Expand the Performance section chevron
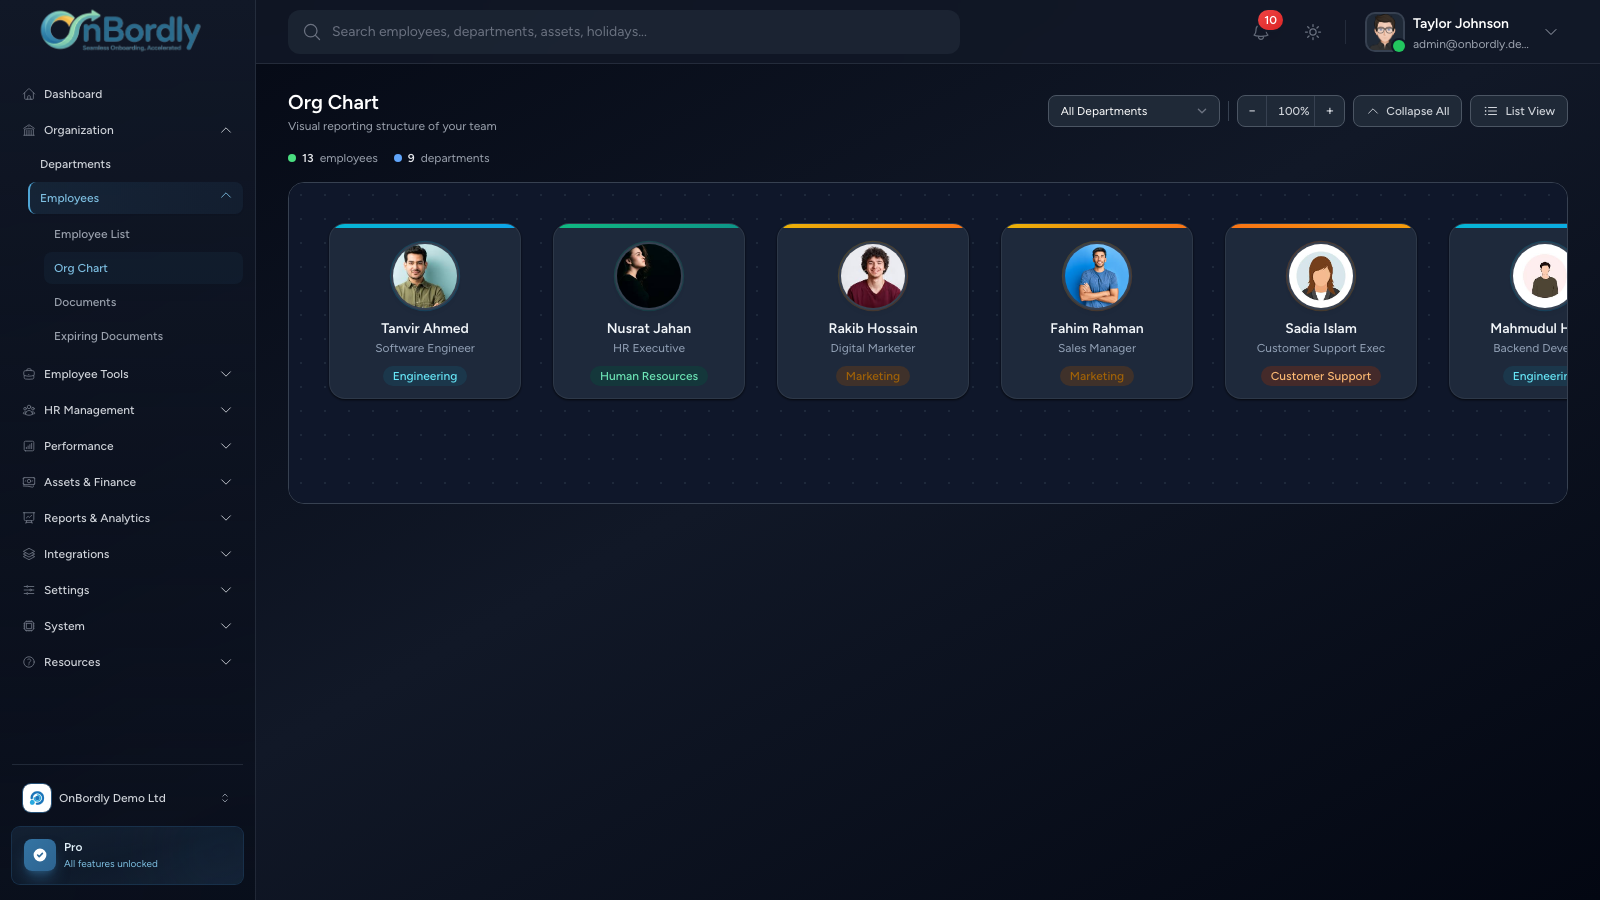 [226, 446]
